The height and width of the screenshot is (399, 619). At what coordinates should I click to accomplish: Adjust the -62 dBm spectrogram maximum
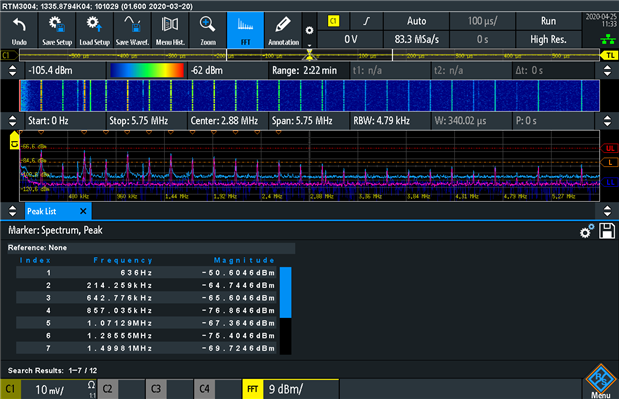point(228,71)
